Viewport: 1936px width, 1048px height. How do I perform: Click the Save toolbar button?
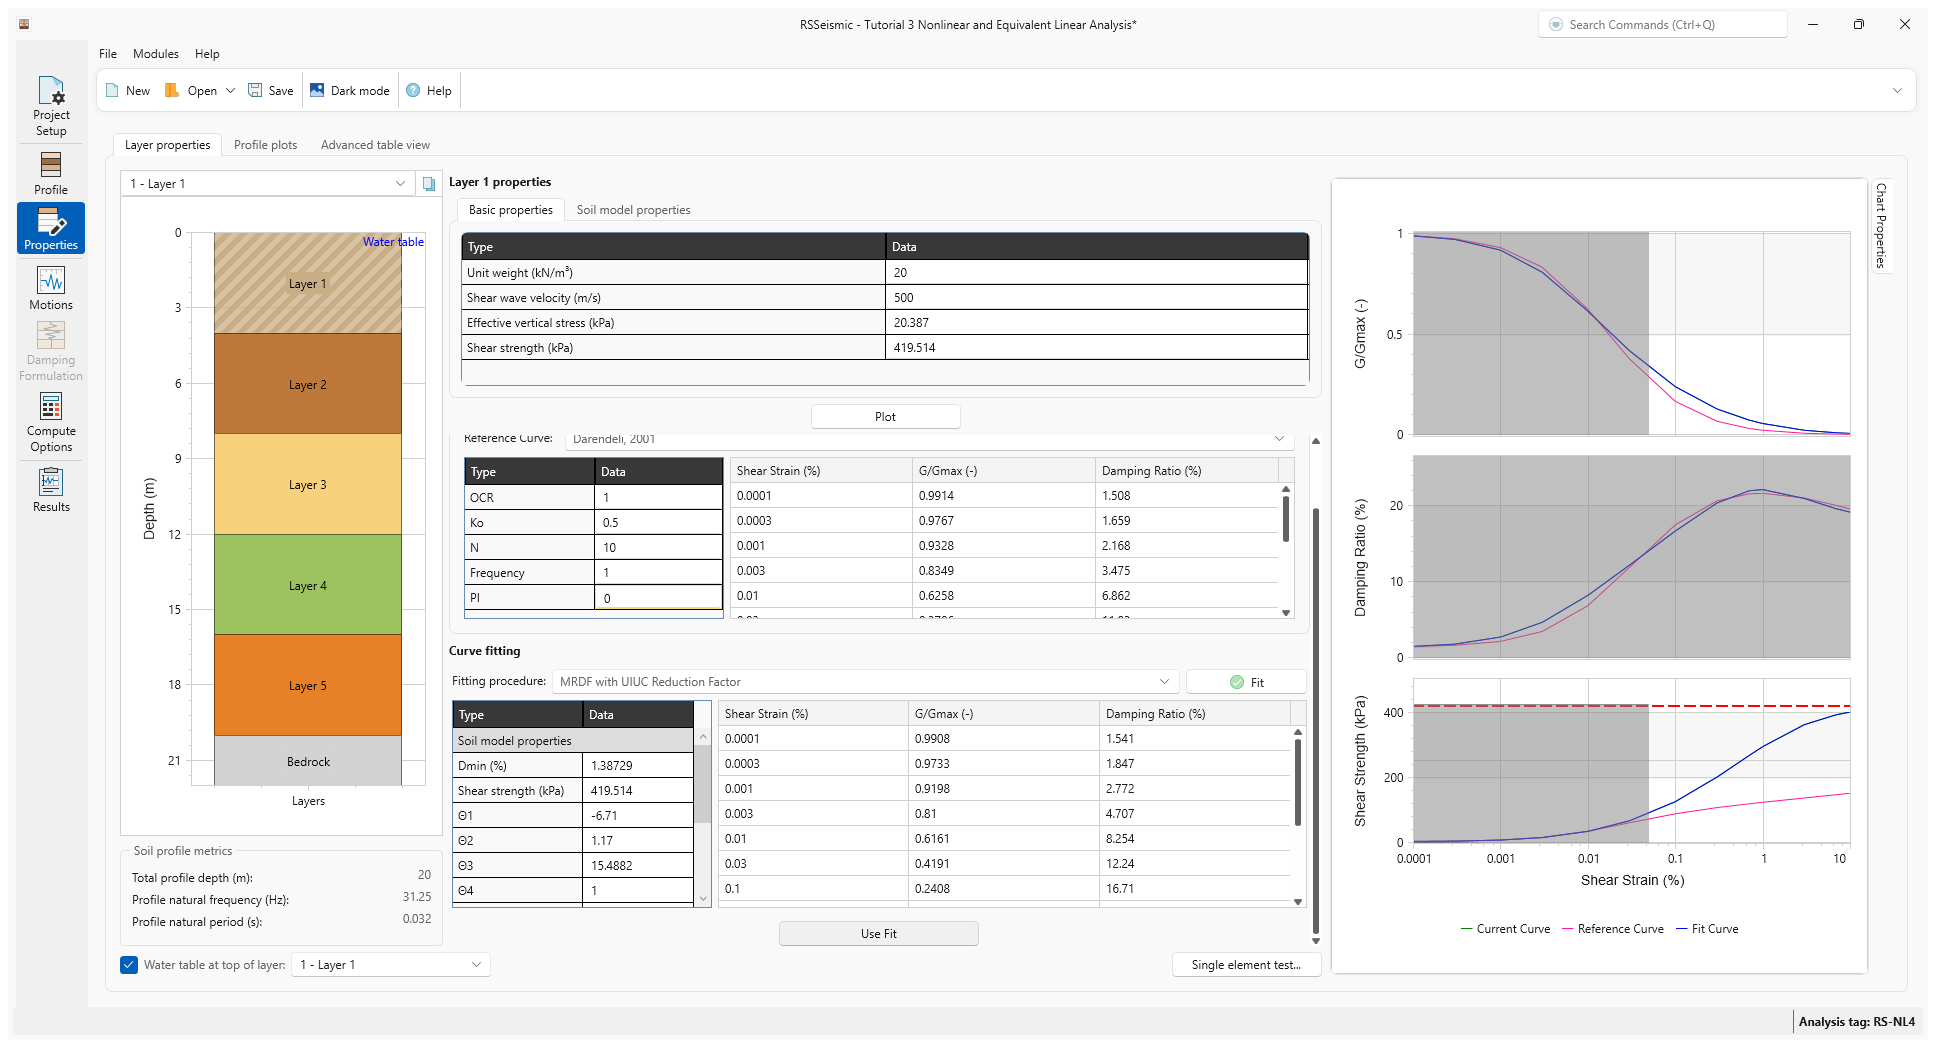(271, 91)
